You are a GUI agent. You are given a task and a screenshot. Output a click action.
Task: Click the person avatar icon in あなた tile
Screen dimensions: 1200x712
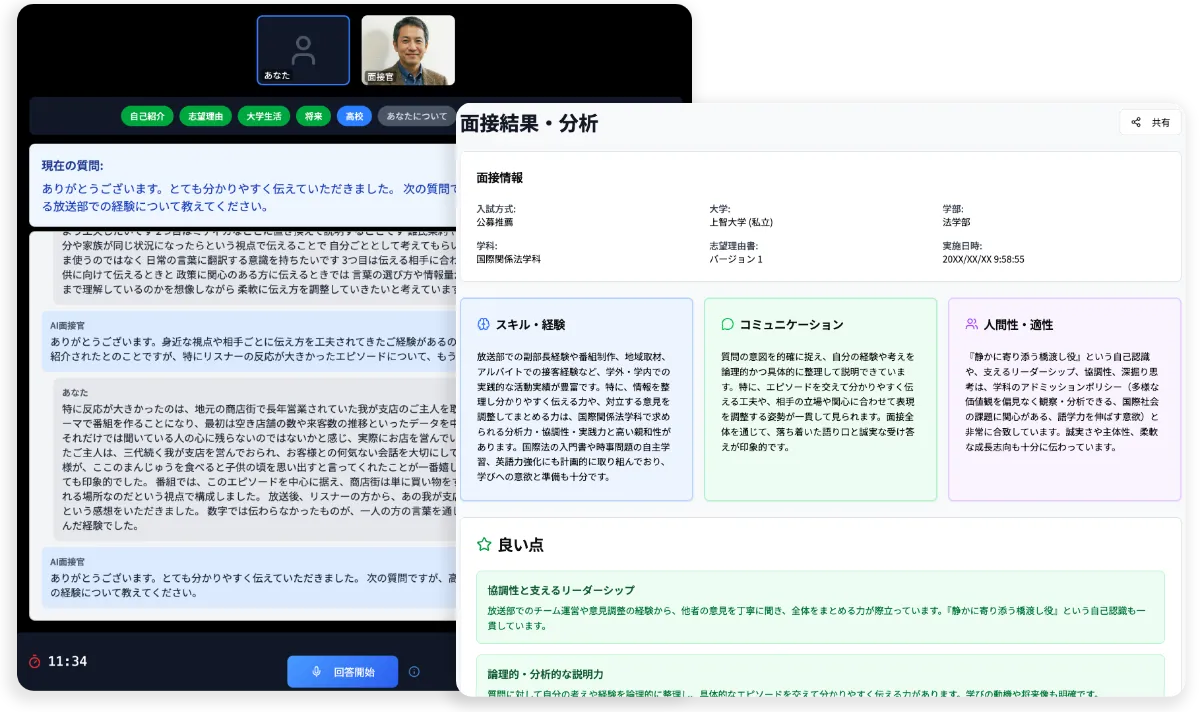(303, 46)
